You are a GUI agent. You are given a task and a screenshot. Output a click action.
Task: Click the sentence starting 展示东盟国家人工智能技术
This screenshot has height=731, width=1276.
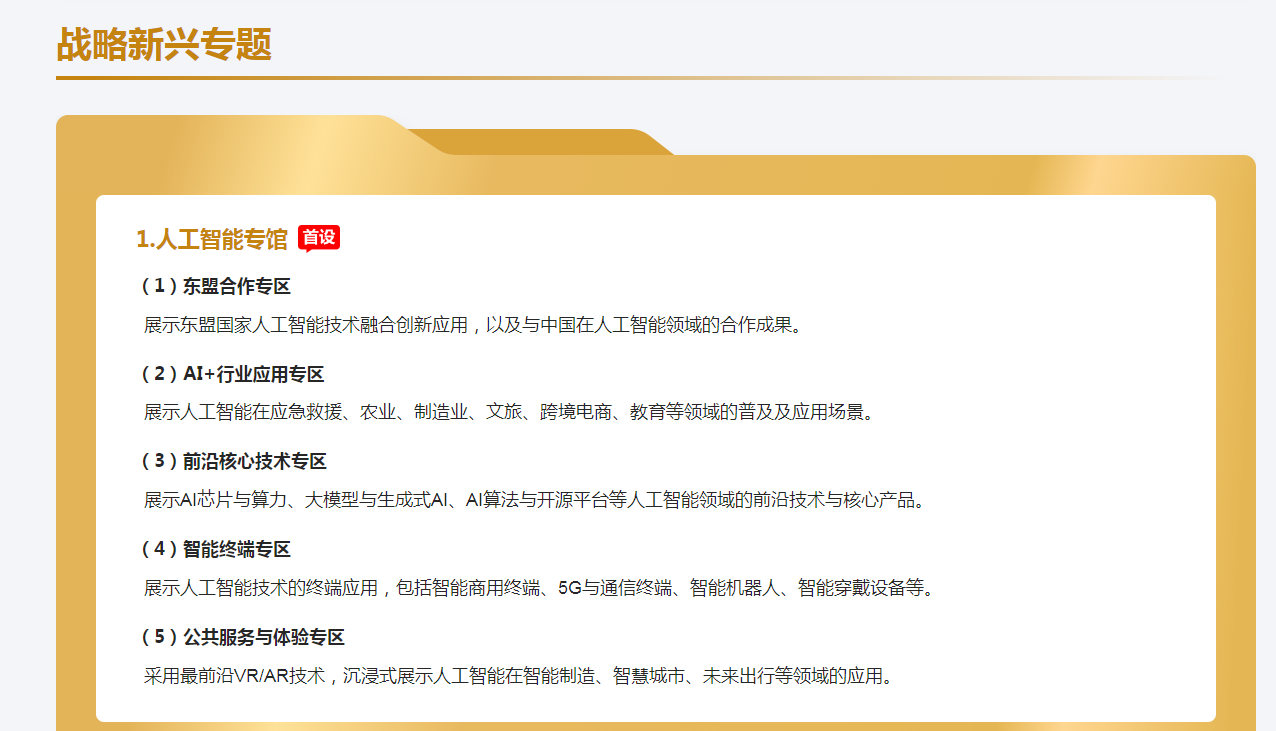(x=472, y=325)
